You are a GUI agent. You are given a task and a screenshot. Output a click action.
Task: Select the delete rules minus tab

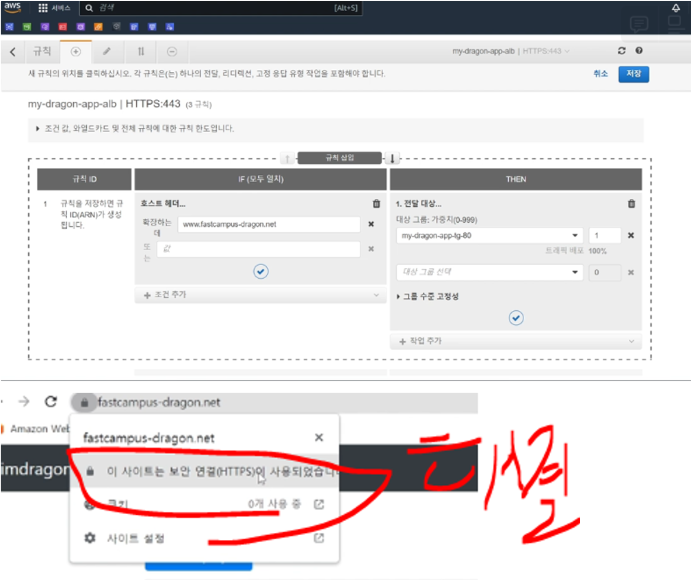172,52
